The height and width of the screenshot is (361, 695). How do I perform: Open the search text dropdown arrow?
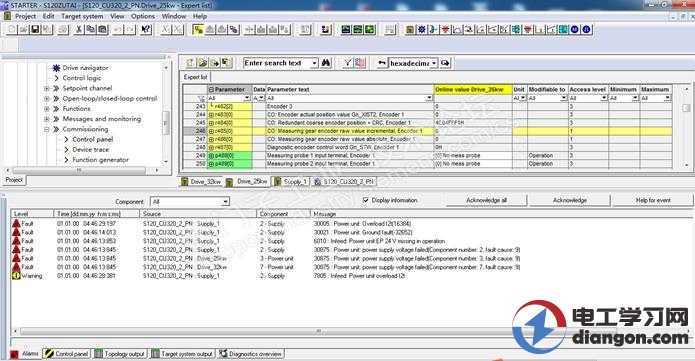click(x=314, y=63)
